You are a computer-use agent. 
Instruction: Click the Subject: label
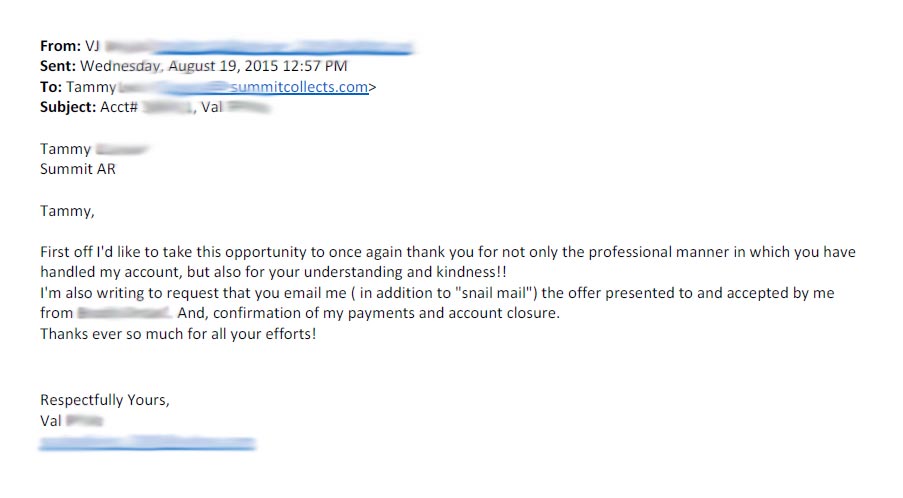click(68, 107)
